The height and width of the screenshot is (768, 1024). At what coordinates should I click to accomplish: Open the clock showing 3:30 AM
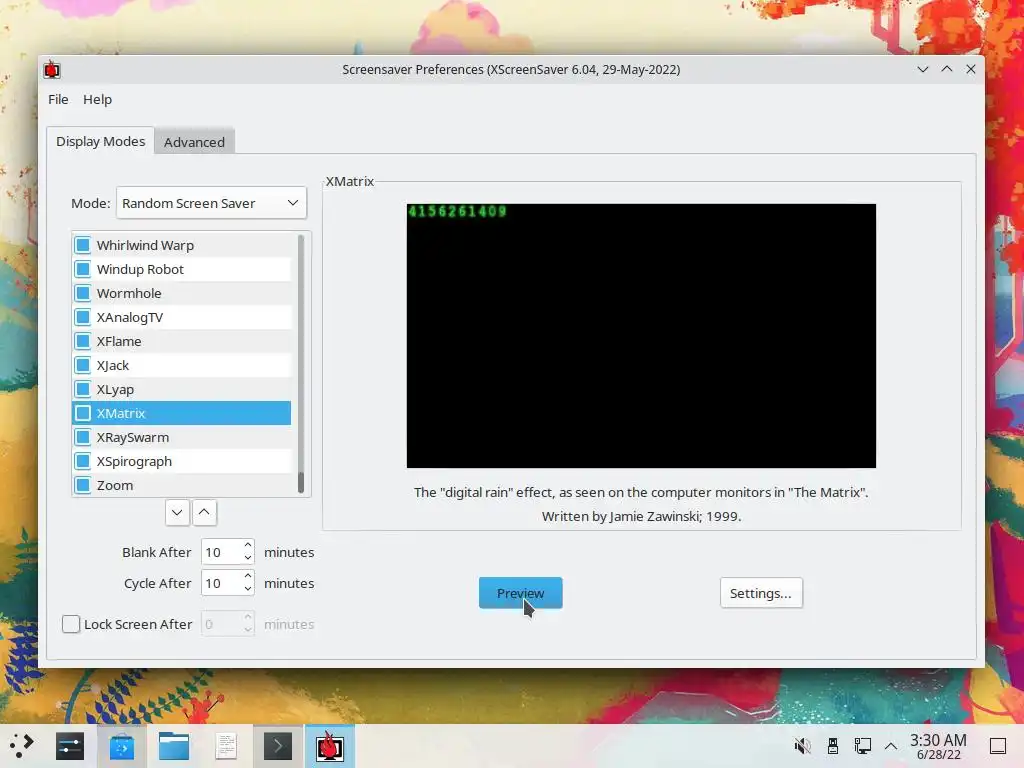938,746
